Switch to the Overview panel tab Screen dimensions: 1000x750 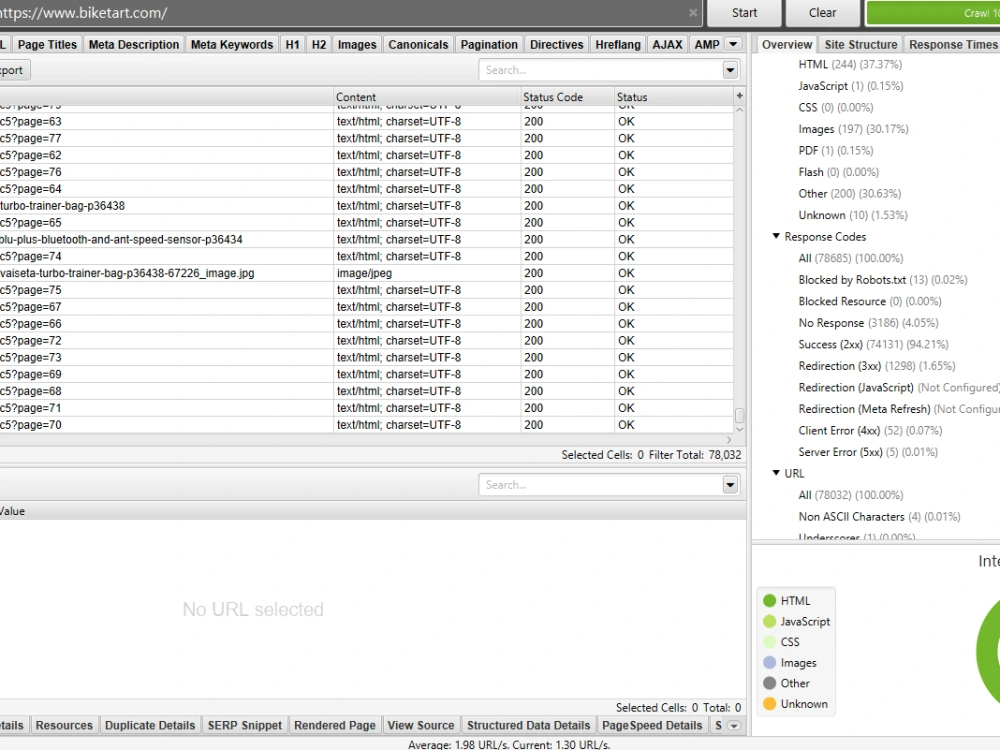click(x=787, y=45)
